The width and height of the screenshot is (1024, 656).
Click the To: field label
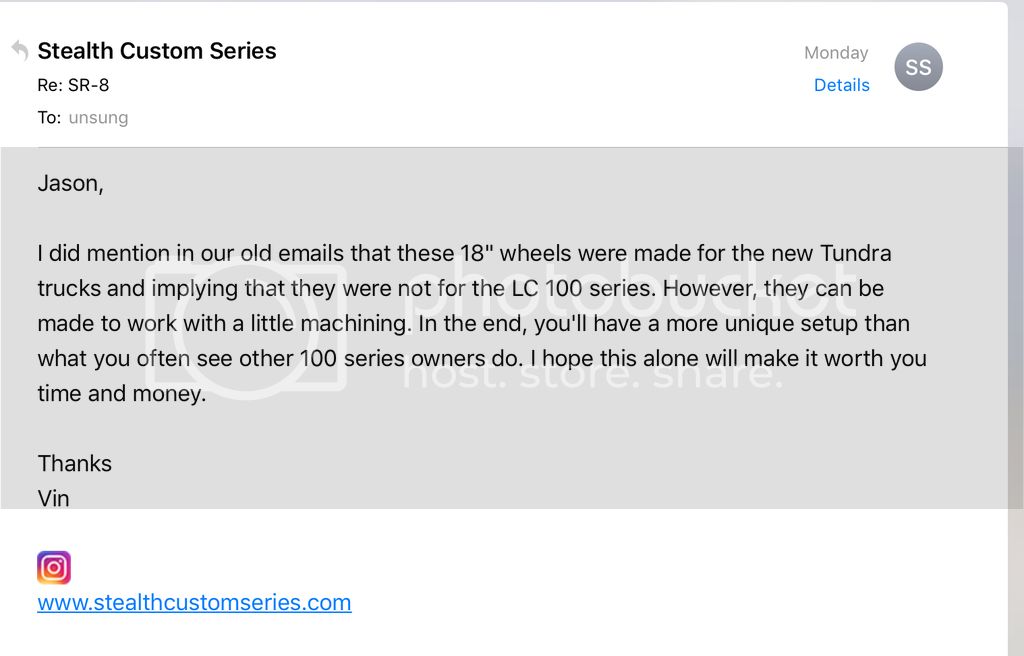point(49,118)
